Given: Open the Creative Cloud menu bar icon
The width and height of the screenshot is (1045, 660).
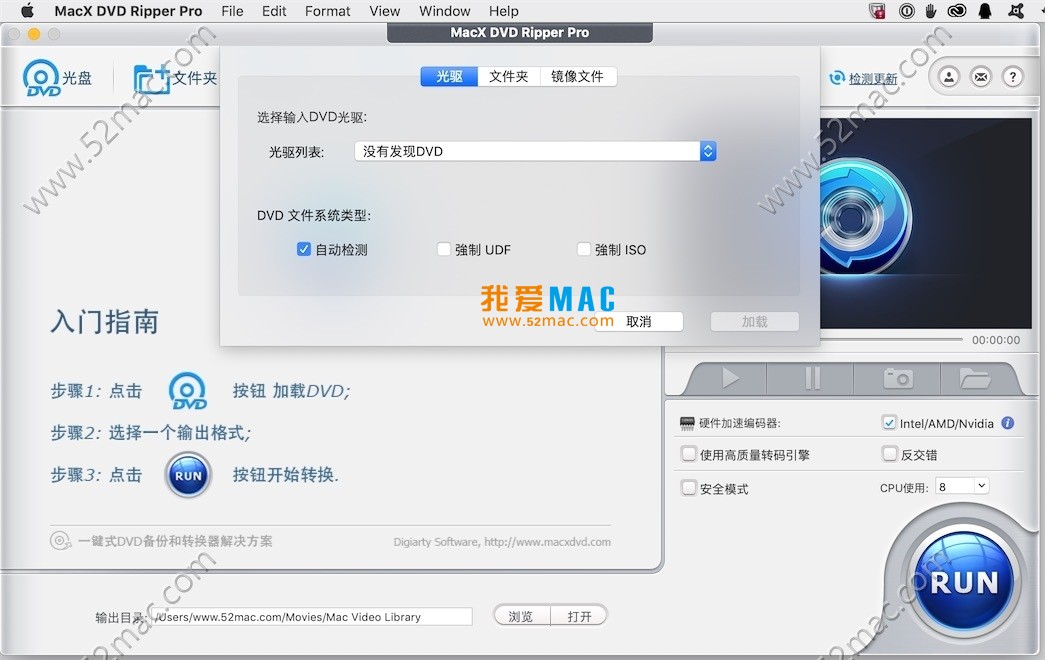Looking at the screenshot, I should (956, 11).
